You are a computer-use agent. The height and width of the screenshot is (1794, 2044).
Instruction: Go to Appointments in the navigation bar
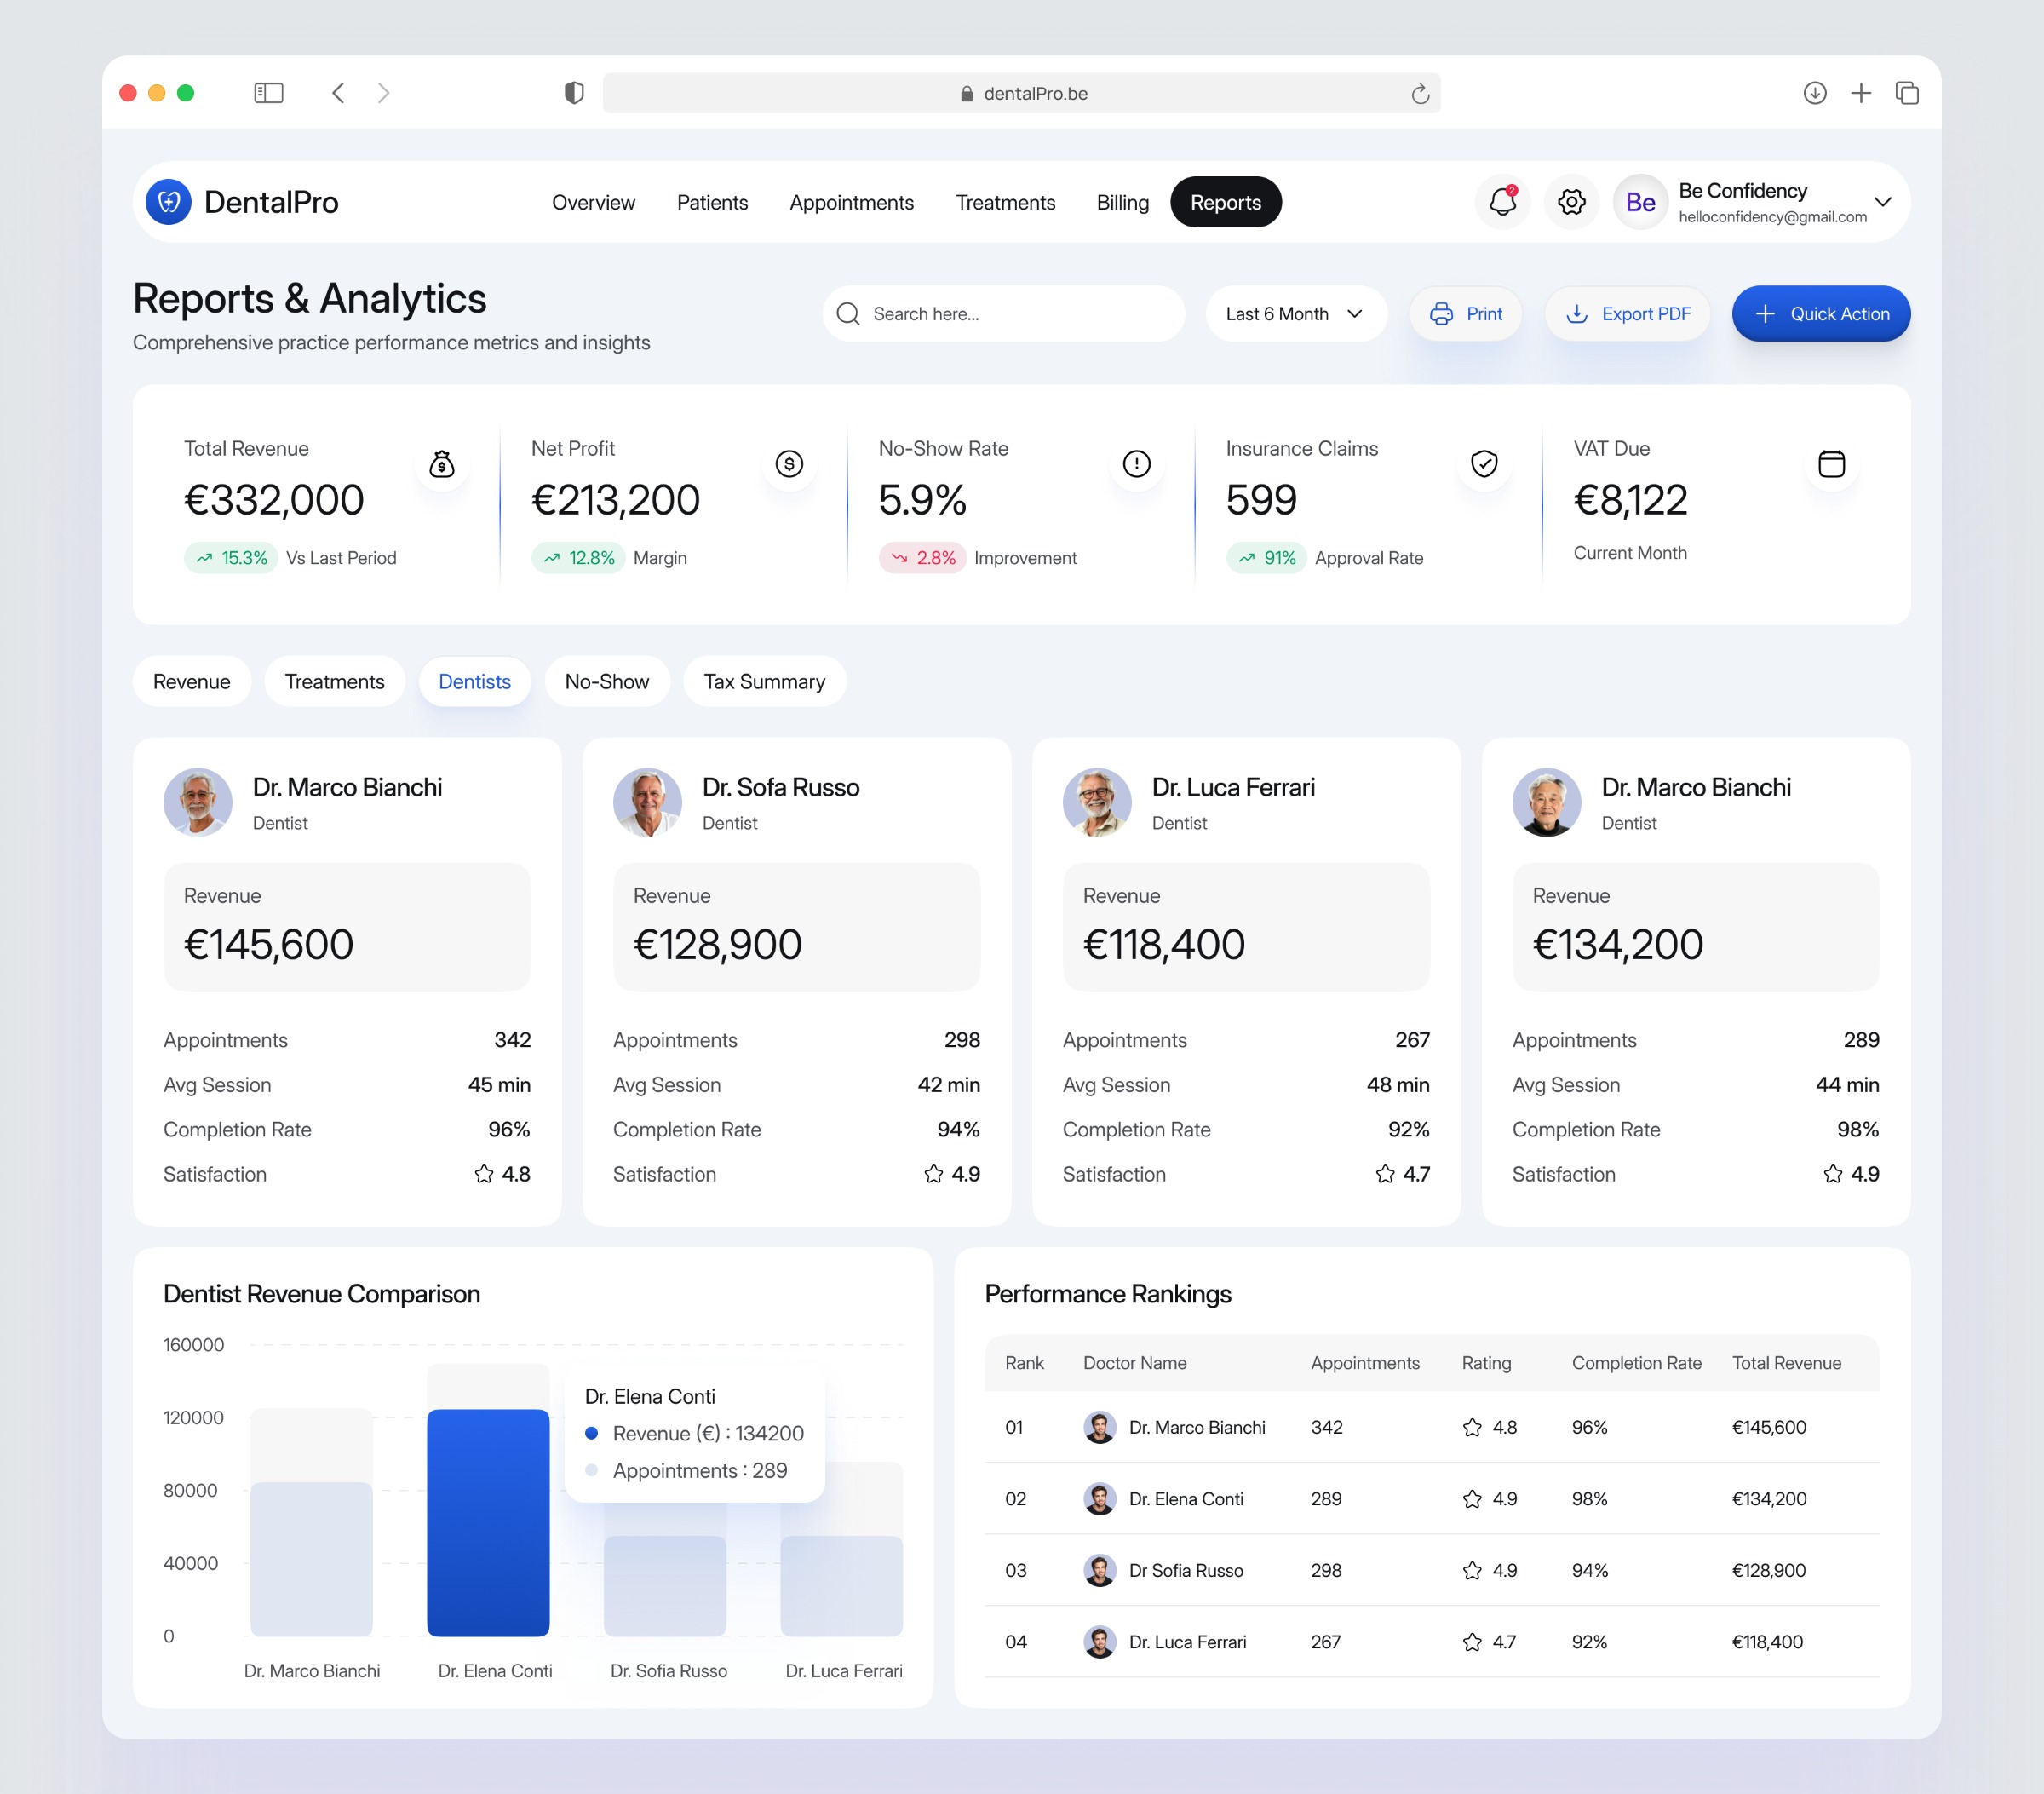[x=851, y=202]
